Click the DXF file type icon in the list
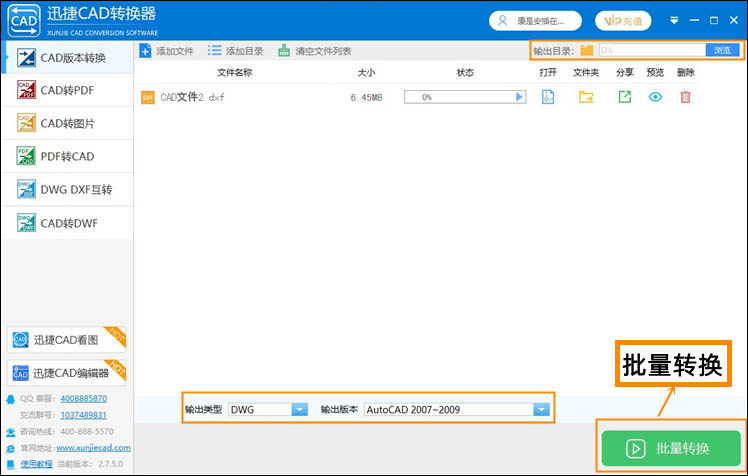Image resolution: width=748 pixels, height=476 pixels. pyautogui.click(x=148, y=97)
